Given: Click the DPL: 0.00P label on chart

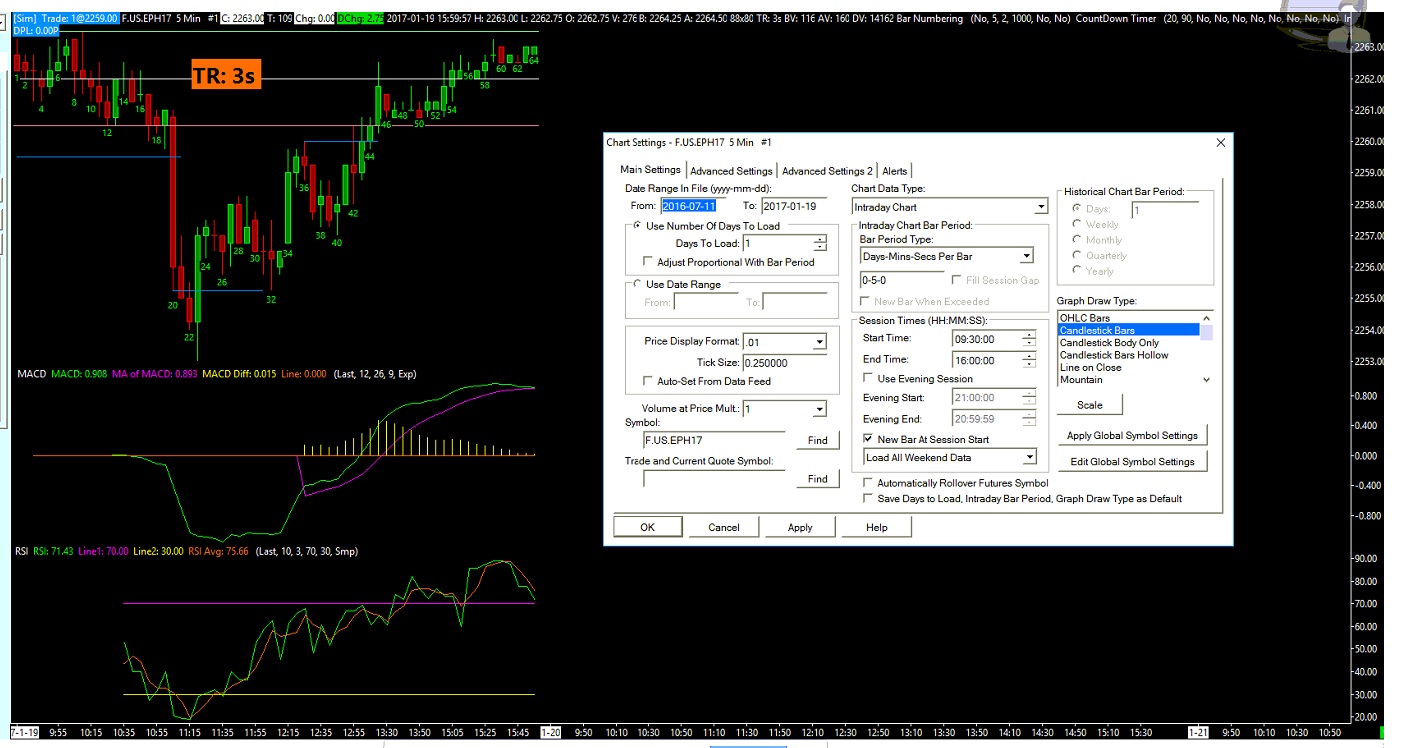Looking at the screenshot, I should point(37,31).
